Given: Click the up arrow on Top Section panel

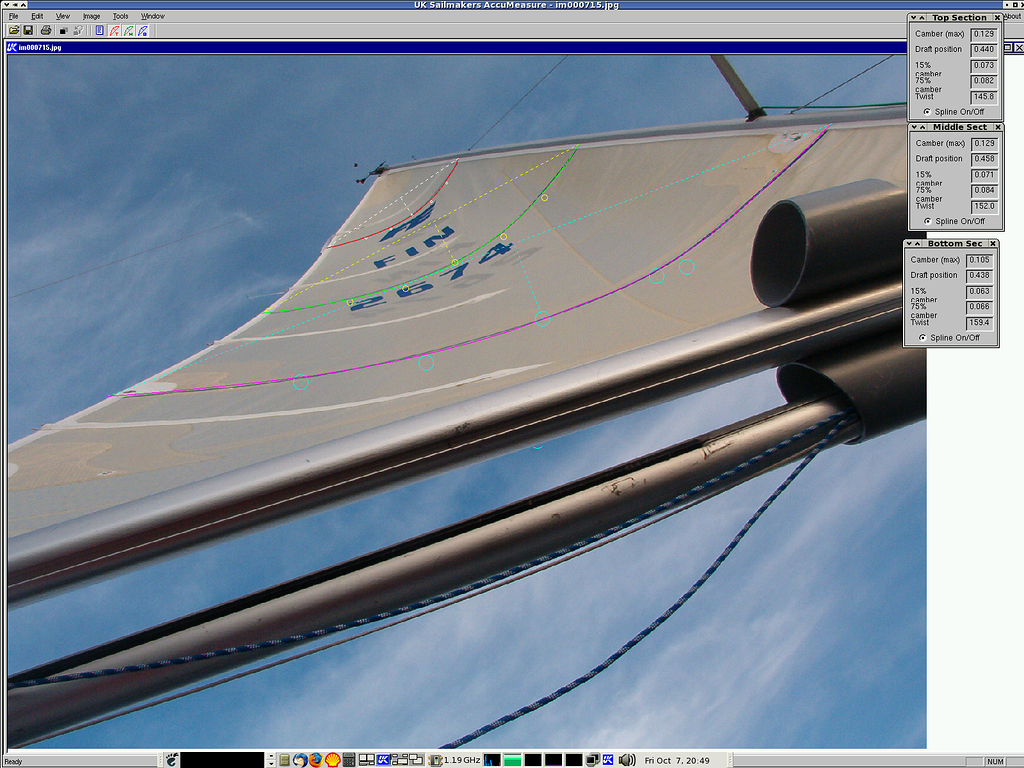Looking at the screenshot, I should pyautogui.click(x=922, y=18).
